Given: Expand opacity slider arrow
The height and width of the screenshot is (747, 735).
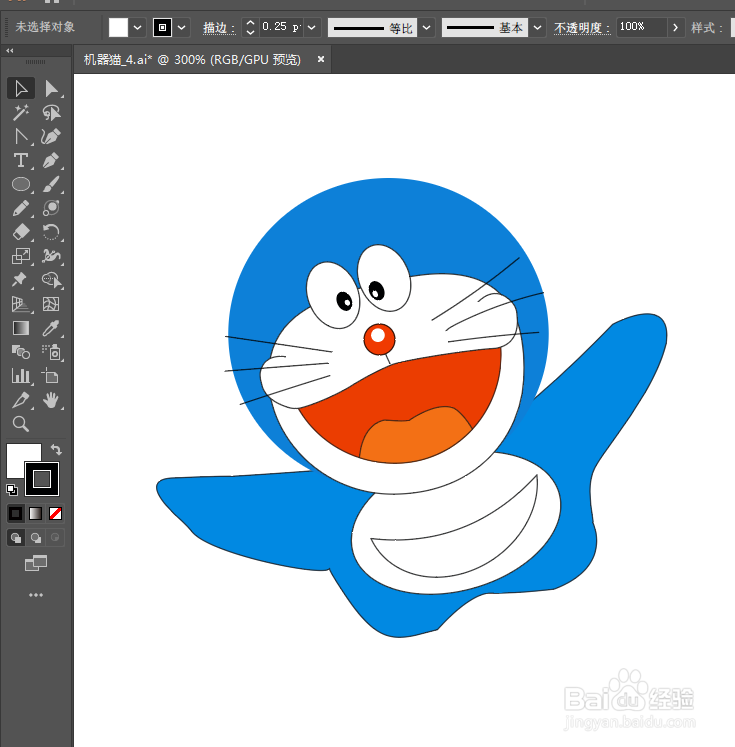Looking at the screenshot, I should click(x=675, y=27).
